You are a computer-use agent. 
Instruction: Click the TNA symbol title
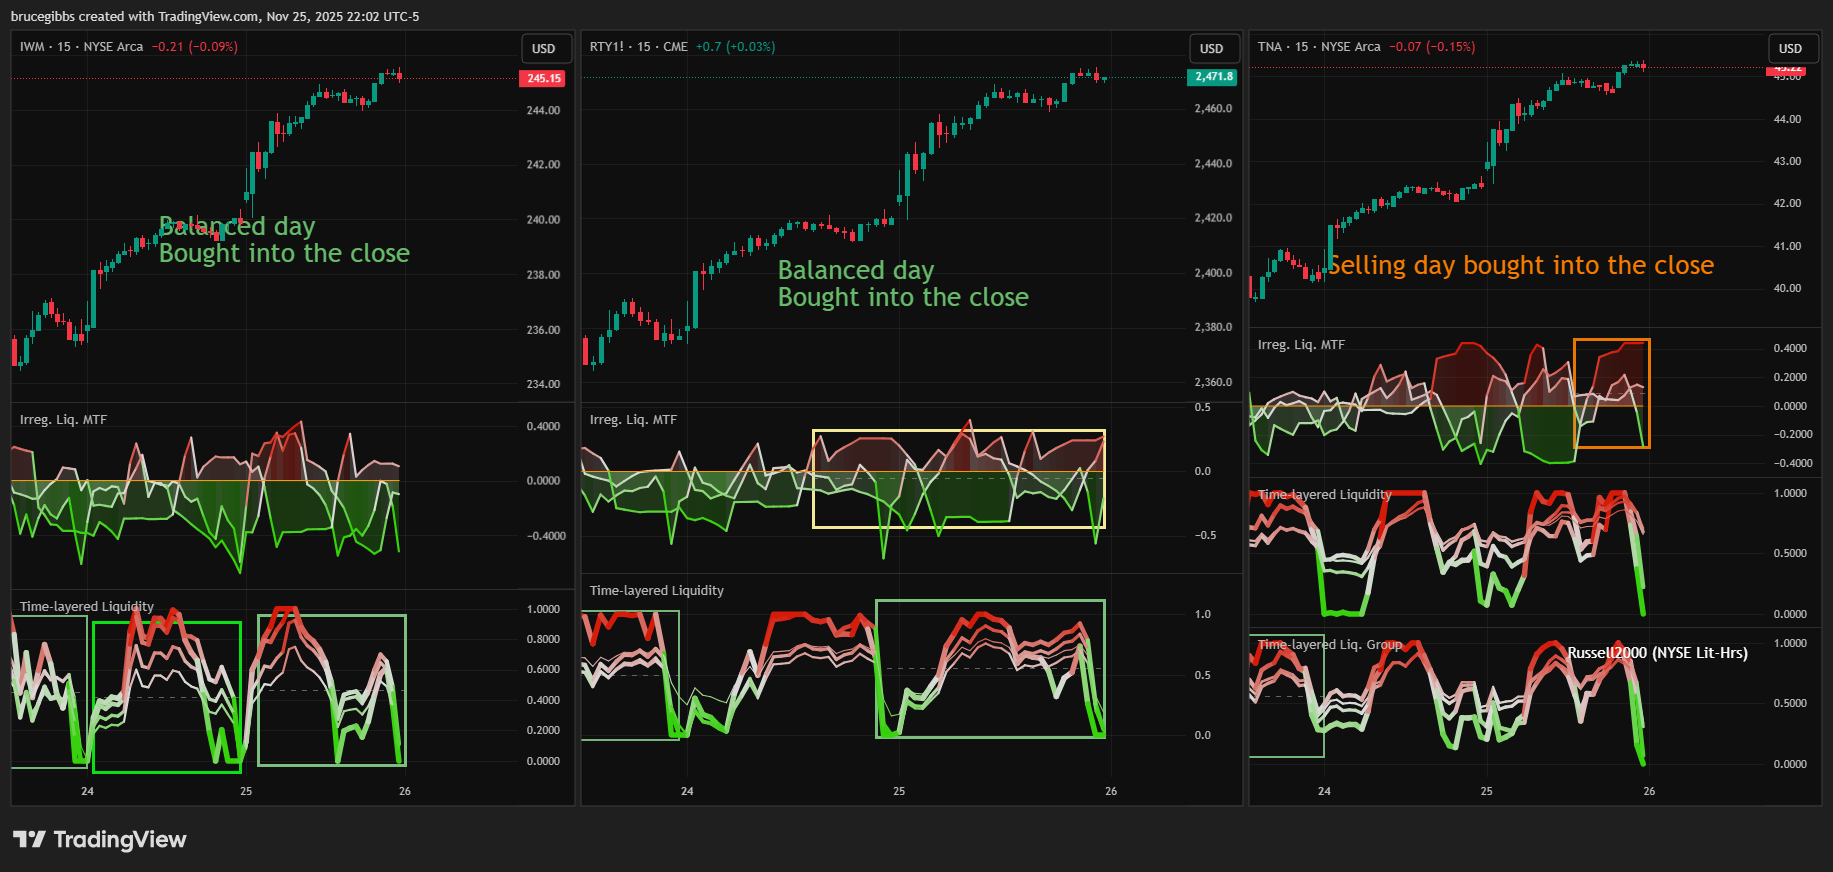[x=1269, y=47]
